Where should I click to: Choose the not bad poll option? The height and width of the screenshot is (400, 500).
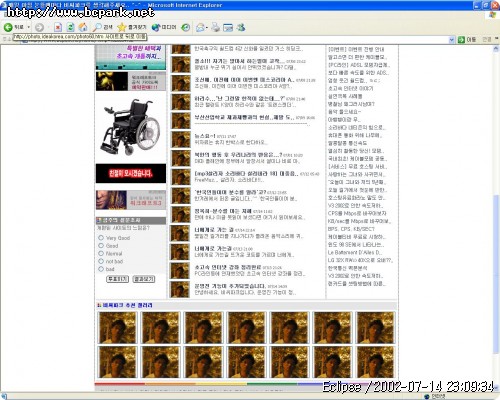pyautogui.click(x=101, y=261)
